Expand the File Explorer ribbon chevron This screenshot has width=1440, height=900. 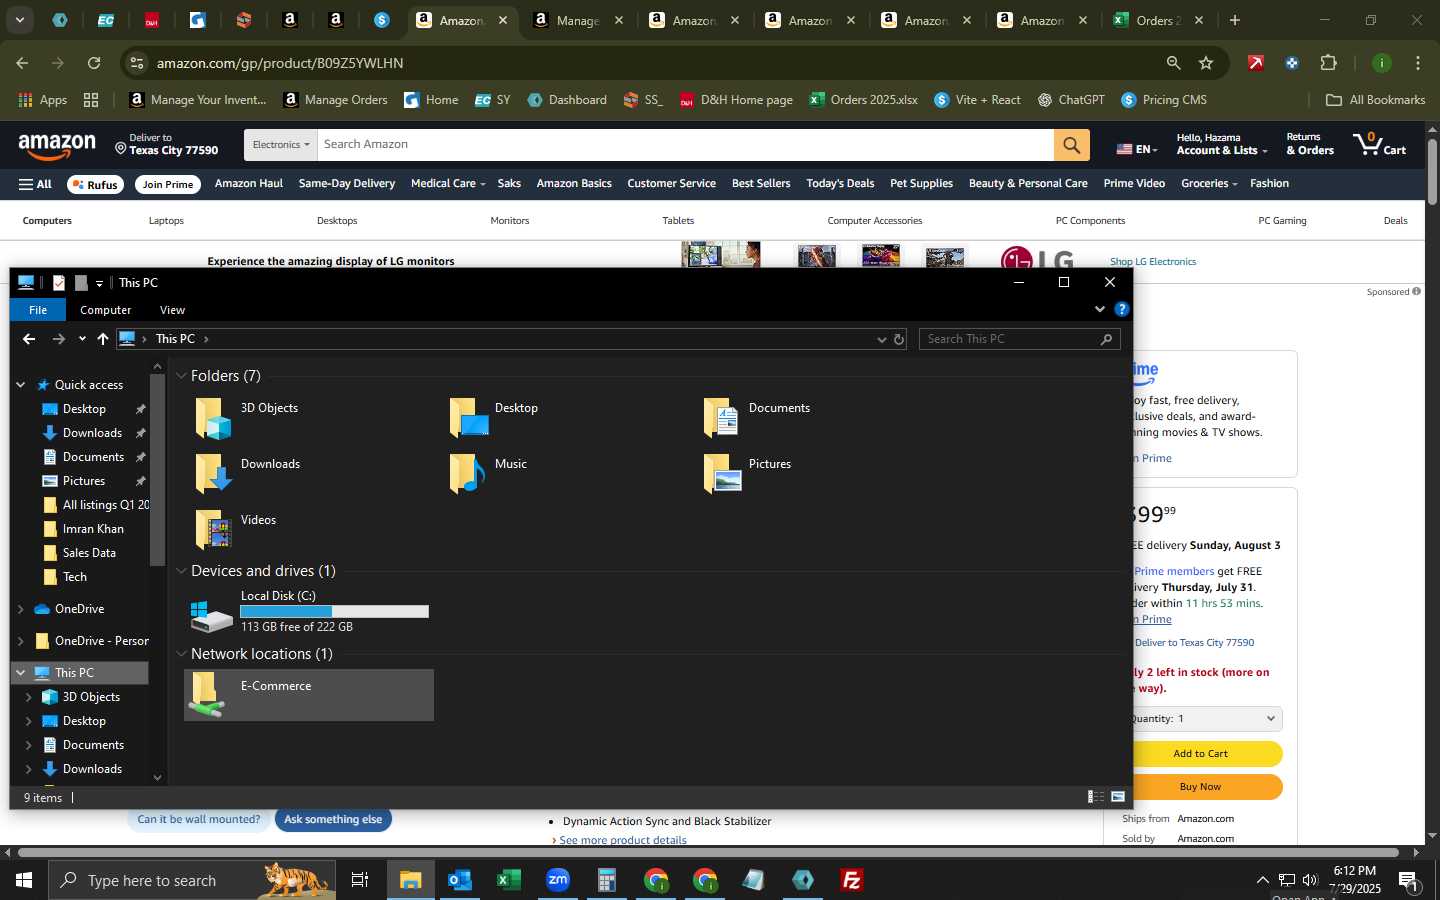1100,309
